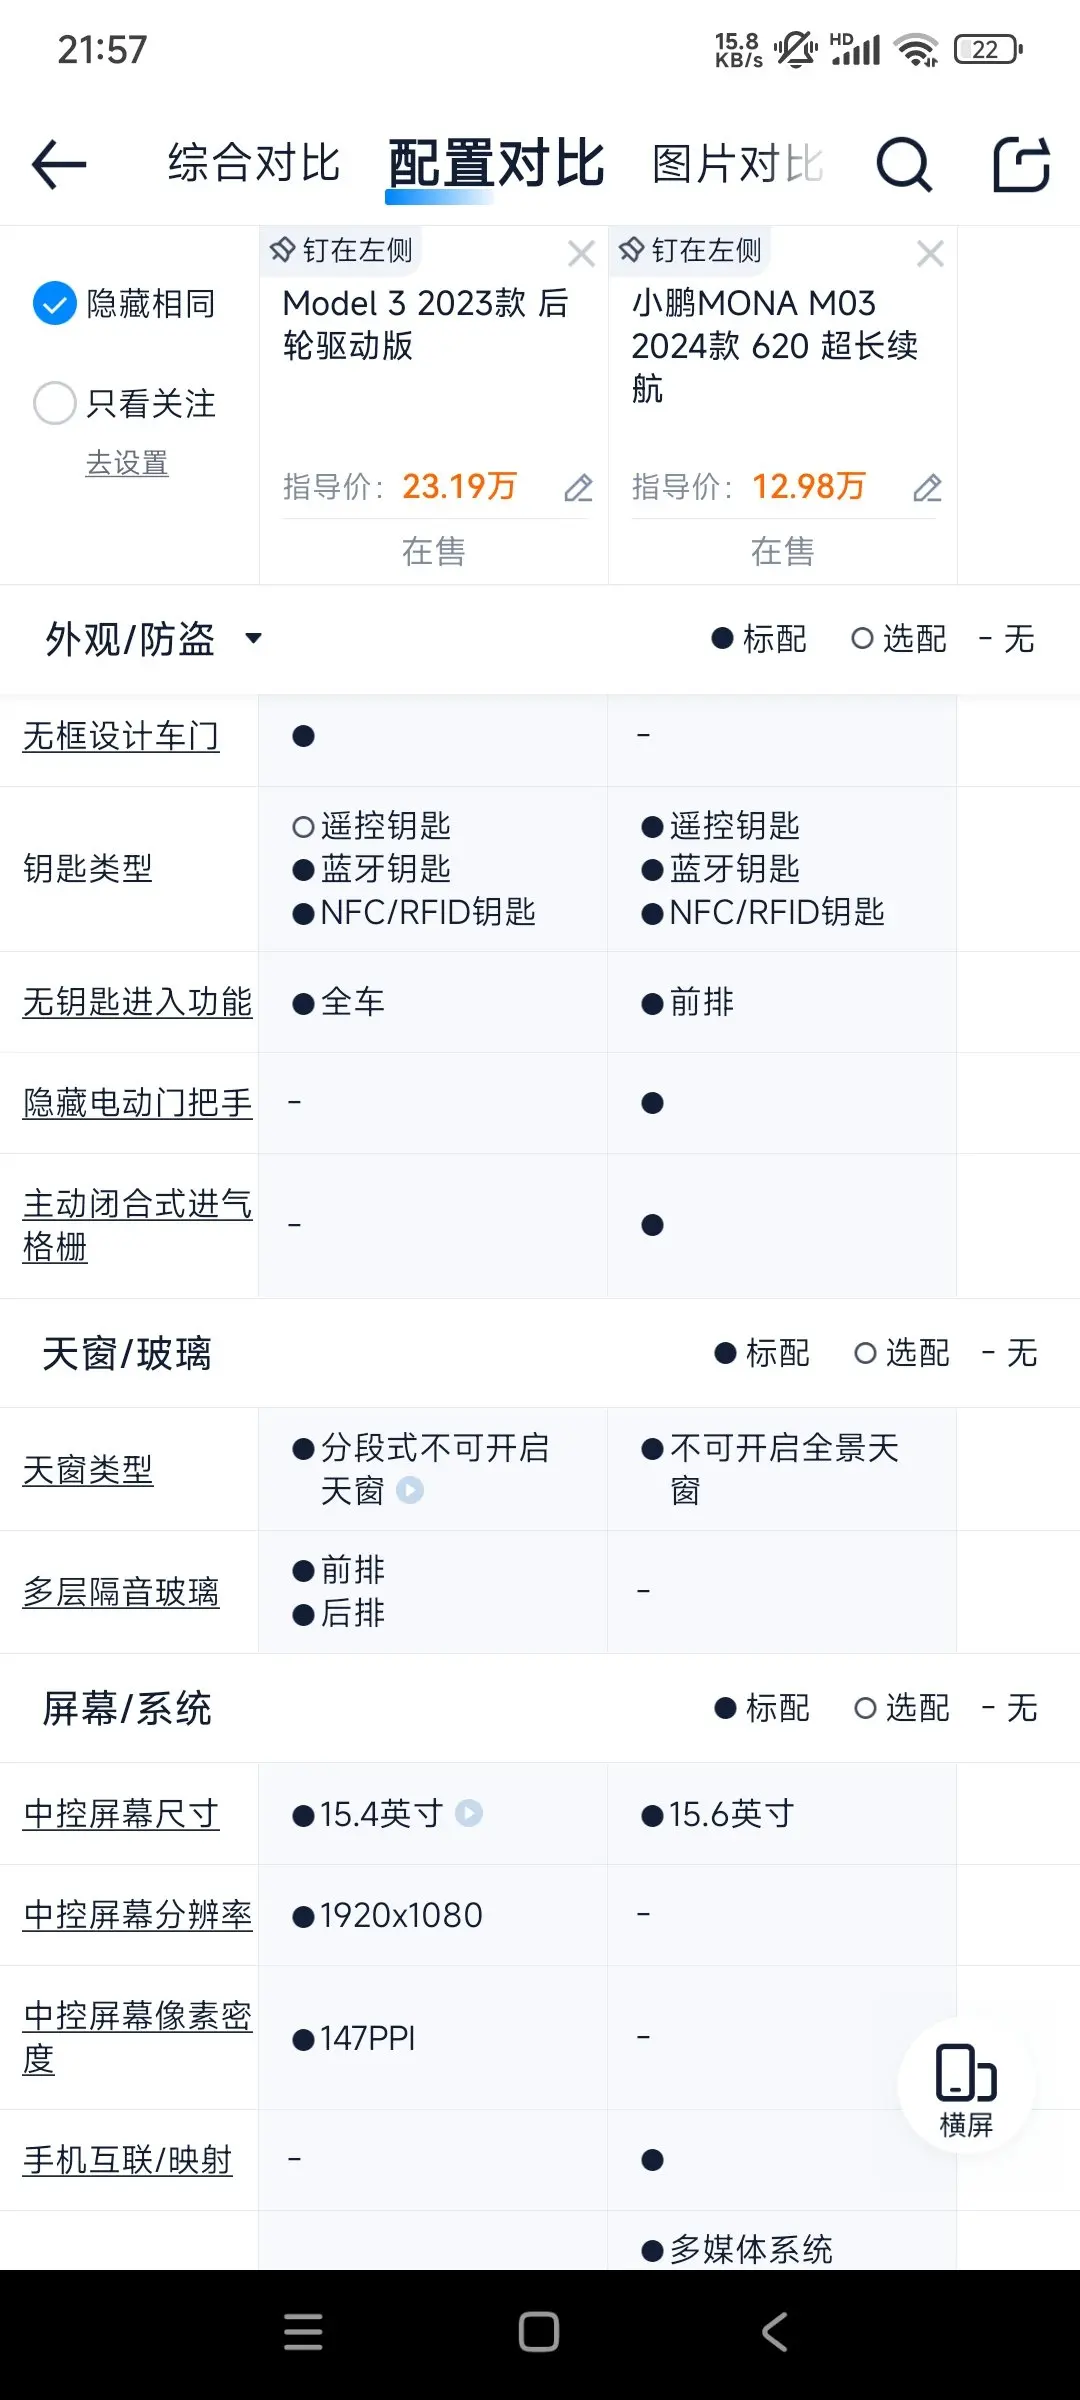
Task: Pin Model 3 to the left side
Action: (342, 250)
